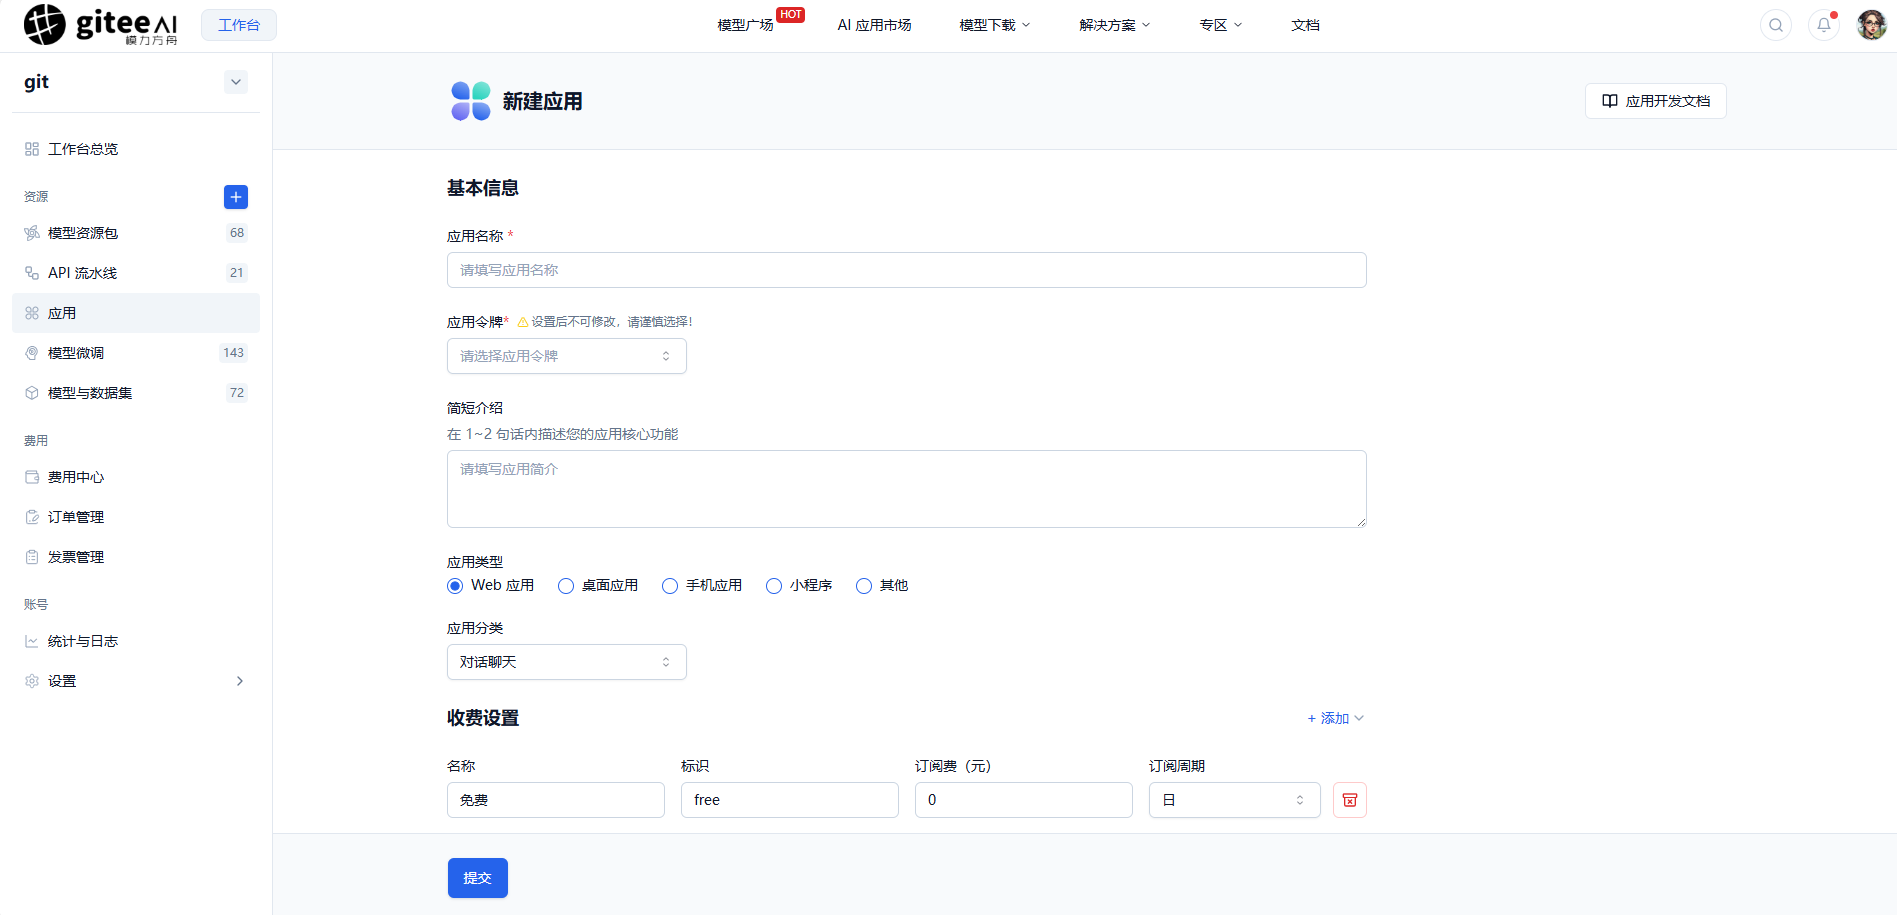
Task: Click the 68 count badge
Action: click(237, 233)
